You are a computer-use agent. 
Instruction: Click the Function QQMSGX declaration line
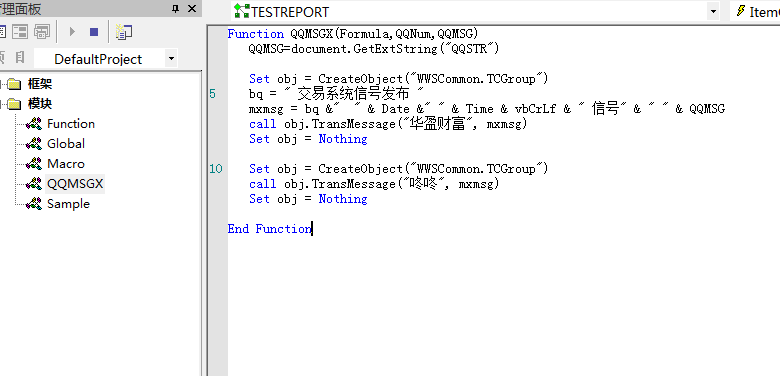pyautogui.click(x=353, y=33)
